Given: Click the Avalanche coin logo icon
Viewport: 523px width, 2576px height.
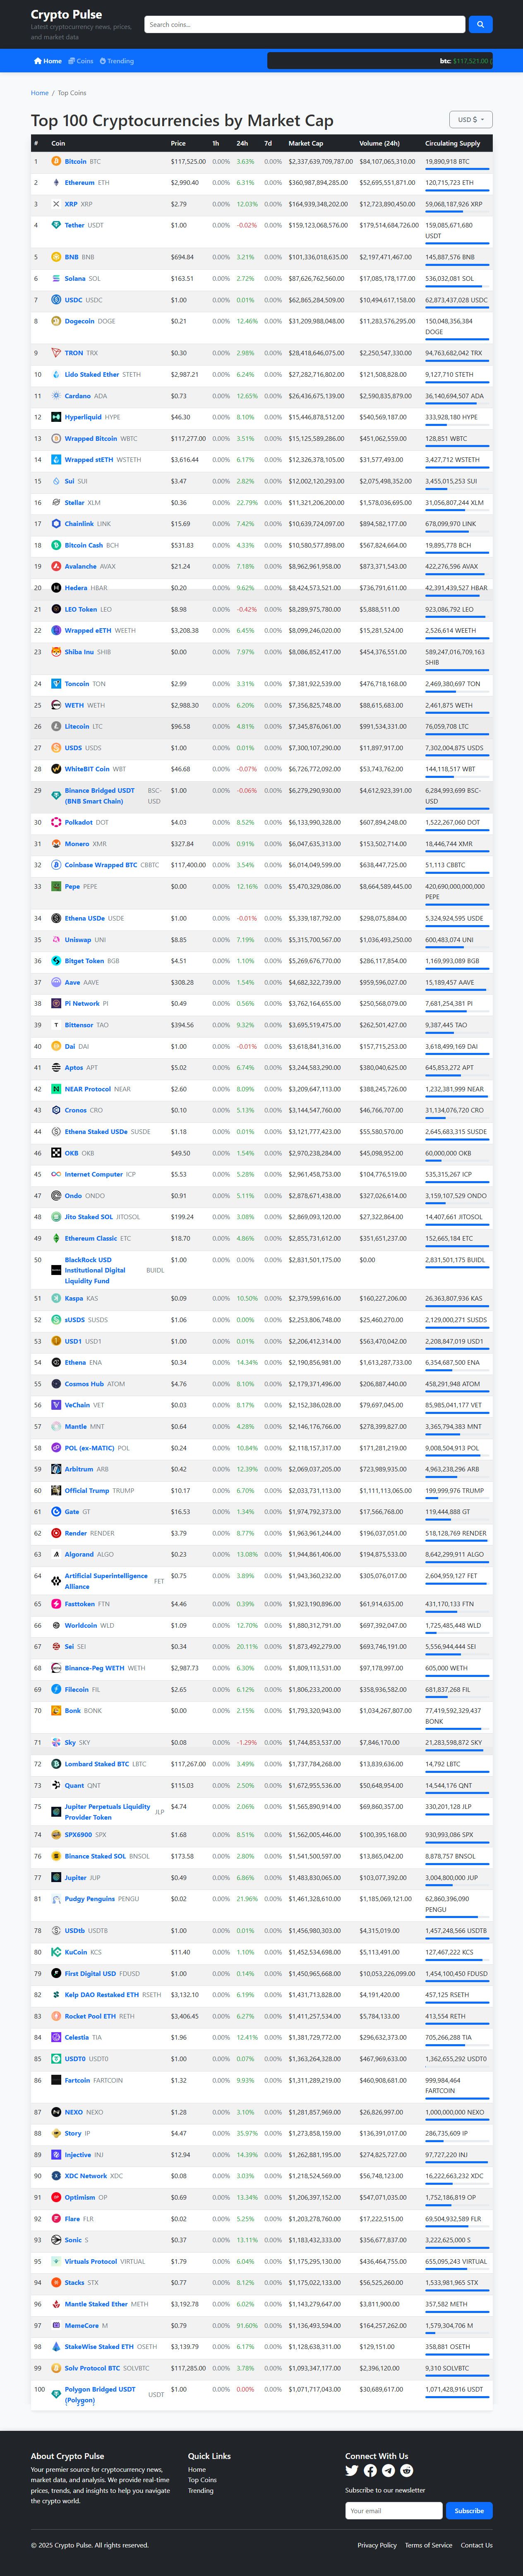Looking at the screenshot, I should (56, 567).
